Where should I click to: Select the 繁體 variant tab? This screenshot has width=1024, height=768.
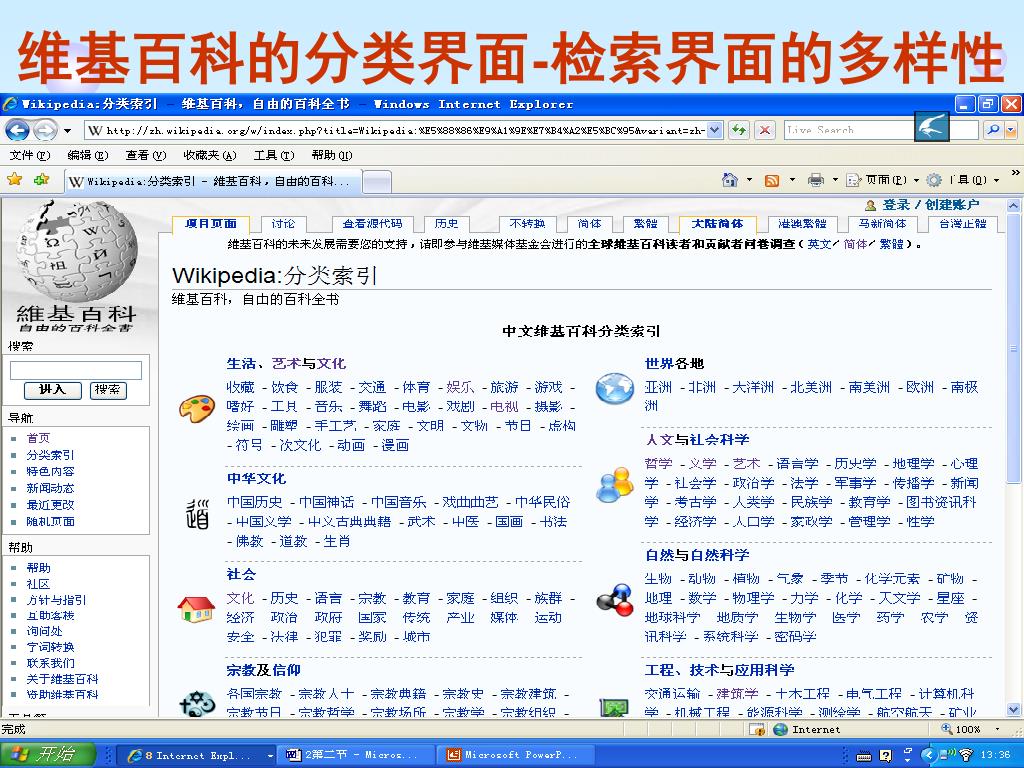tap(645, 224)
